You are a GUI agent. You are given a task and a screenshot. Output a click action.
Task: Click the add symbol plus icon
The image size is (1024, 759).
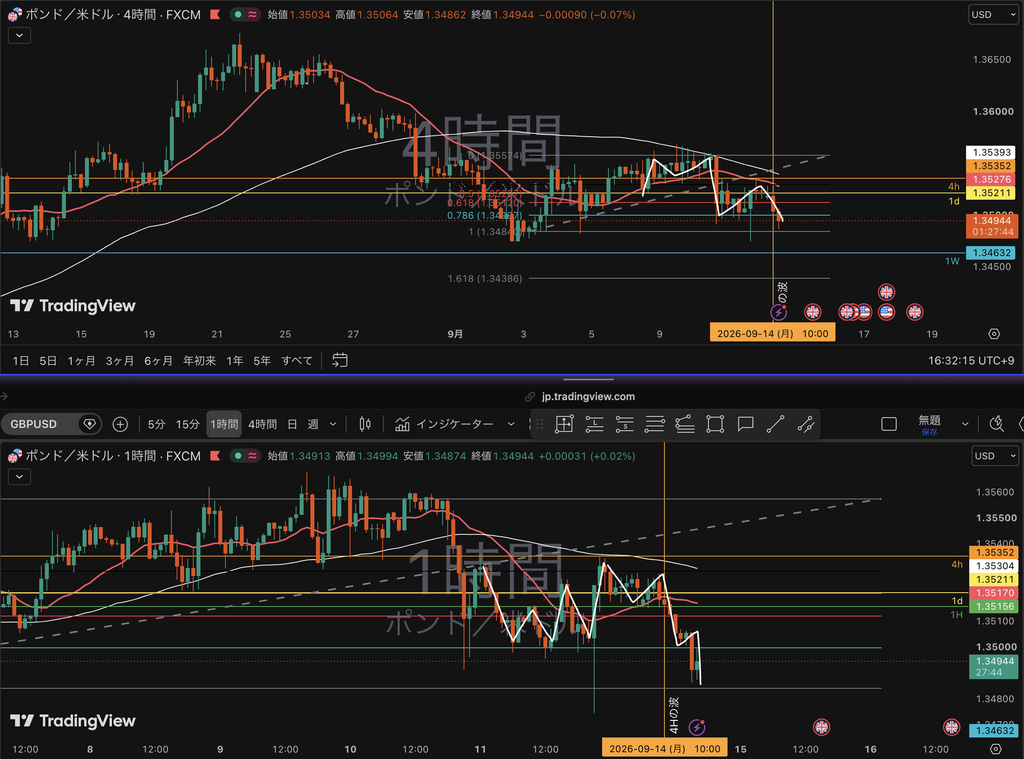pos(120,425)
